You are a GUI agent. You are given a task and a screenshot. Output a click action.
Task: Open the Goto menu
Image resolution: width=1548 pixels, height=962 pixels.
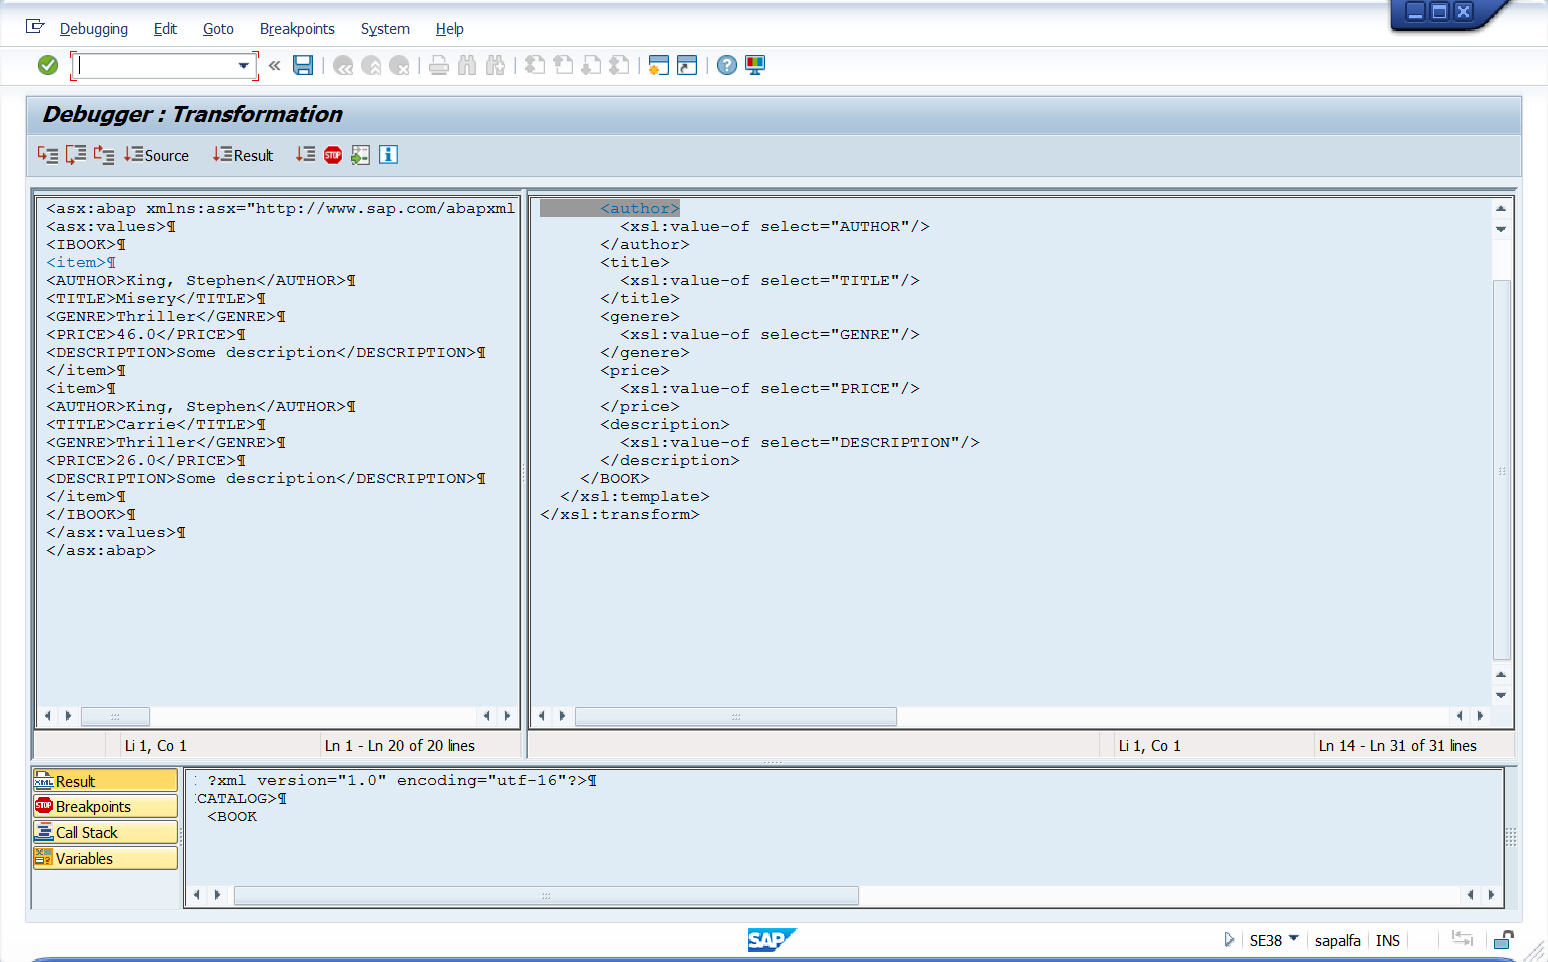tap(218, 29)
